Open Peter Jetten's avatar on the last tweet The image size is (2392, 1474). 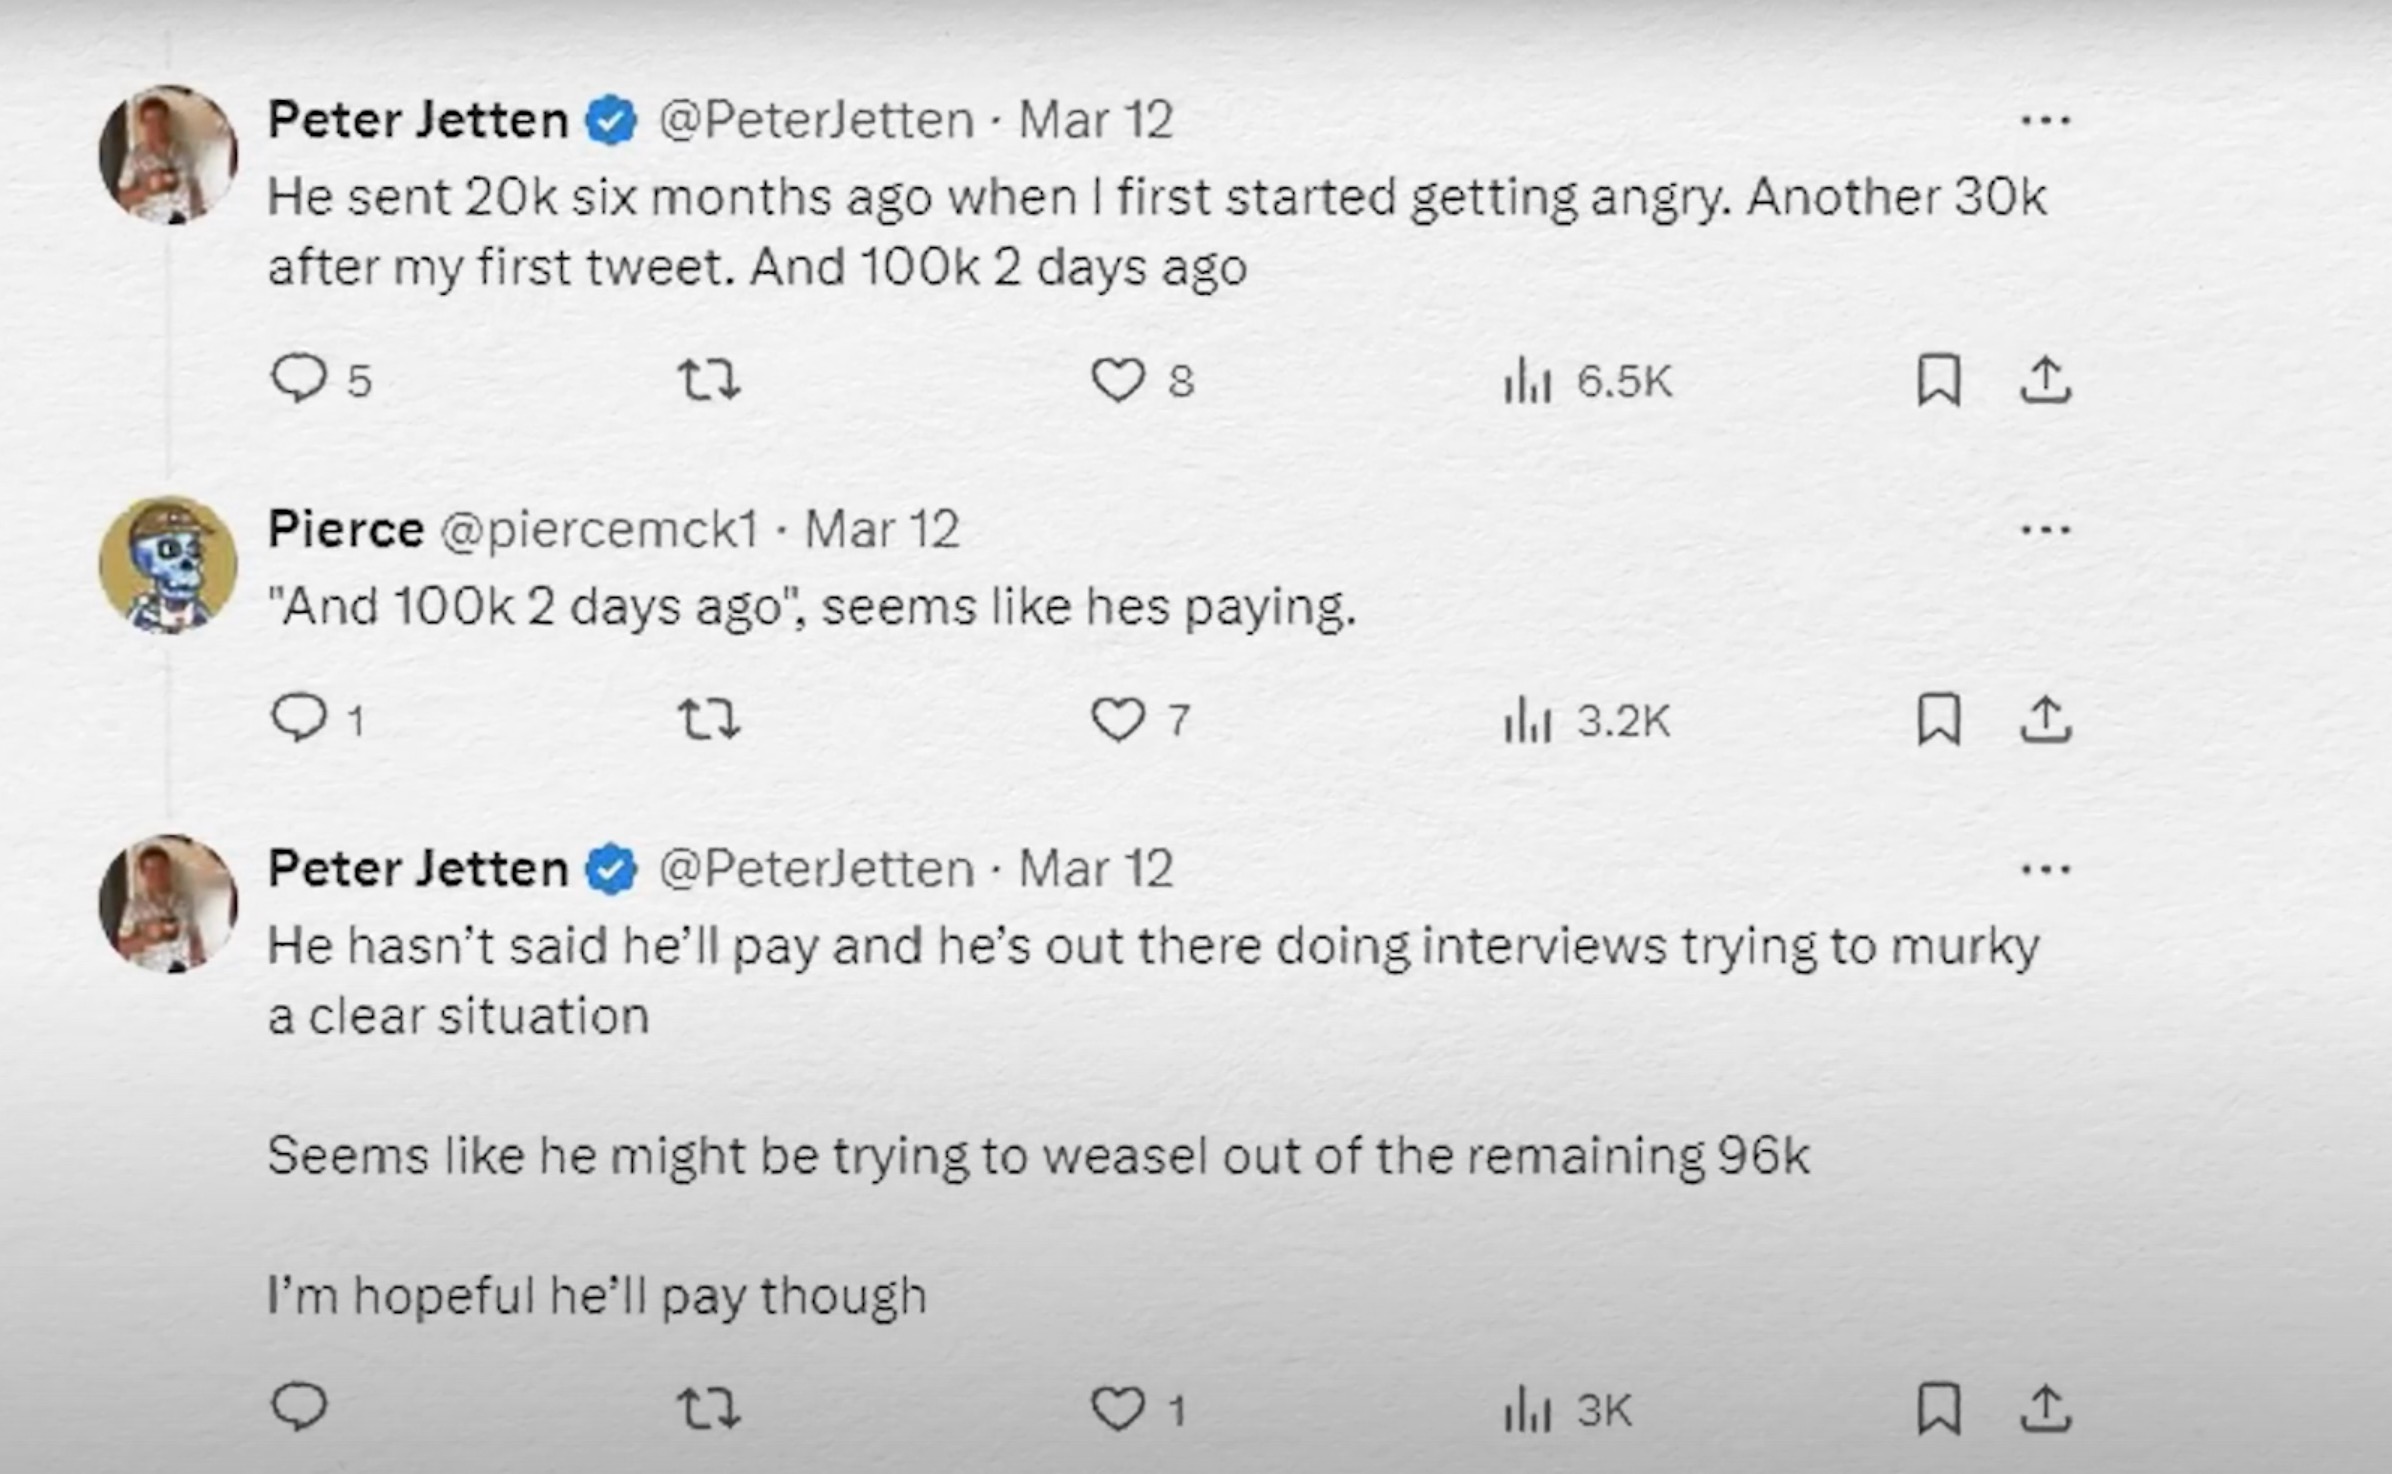(168, 903)
